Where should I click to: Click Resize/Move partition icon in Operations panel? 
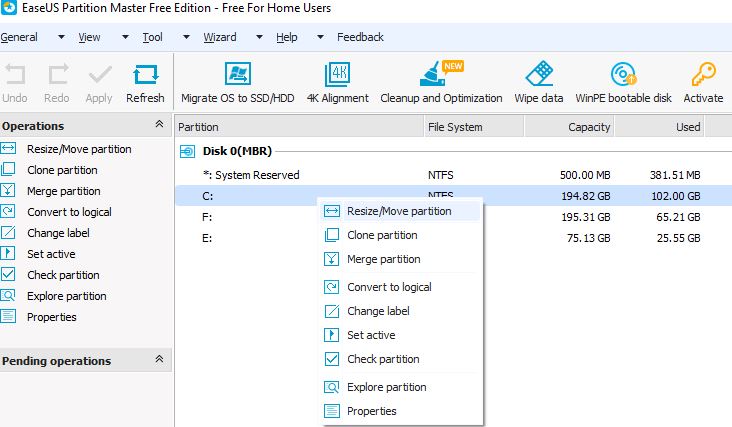[x=8, y=148]
